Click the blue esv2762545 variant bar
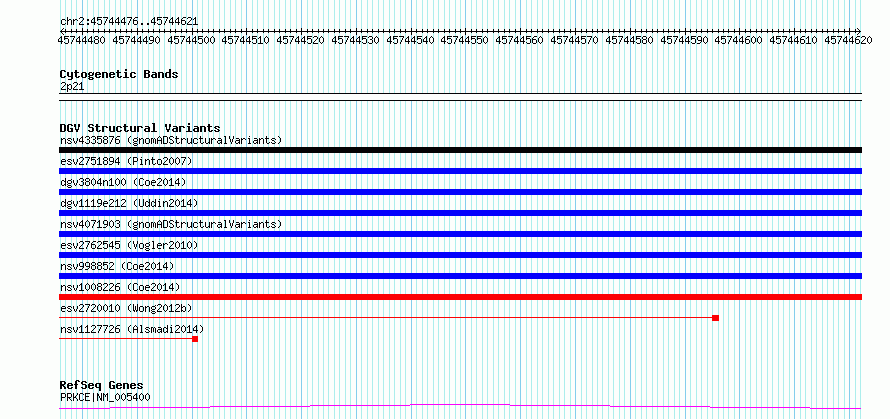This screenshot has height=419, width=890. pos(460,255)
